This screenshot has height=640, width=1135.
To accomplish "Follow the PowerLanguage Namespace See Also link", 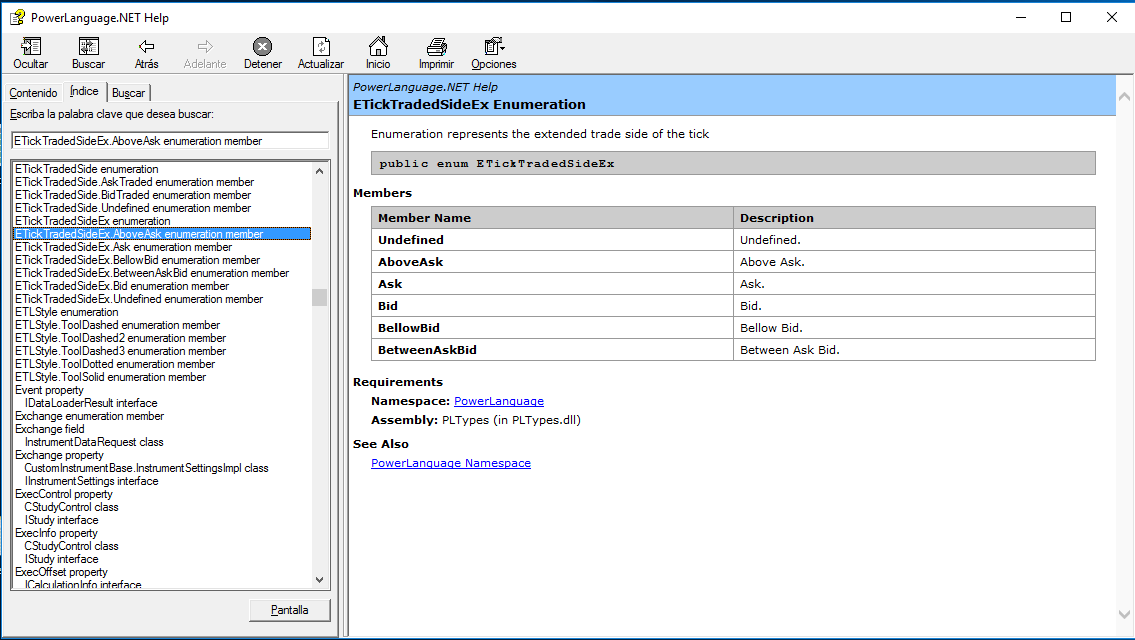I will click(x=451, y=463).
